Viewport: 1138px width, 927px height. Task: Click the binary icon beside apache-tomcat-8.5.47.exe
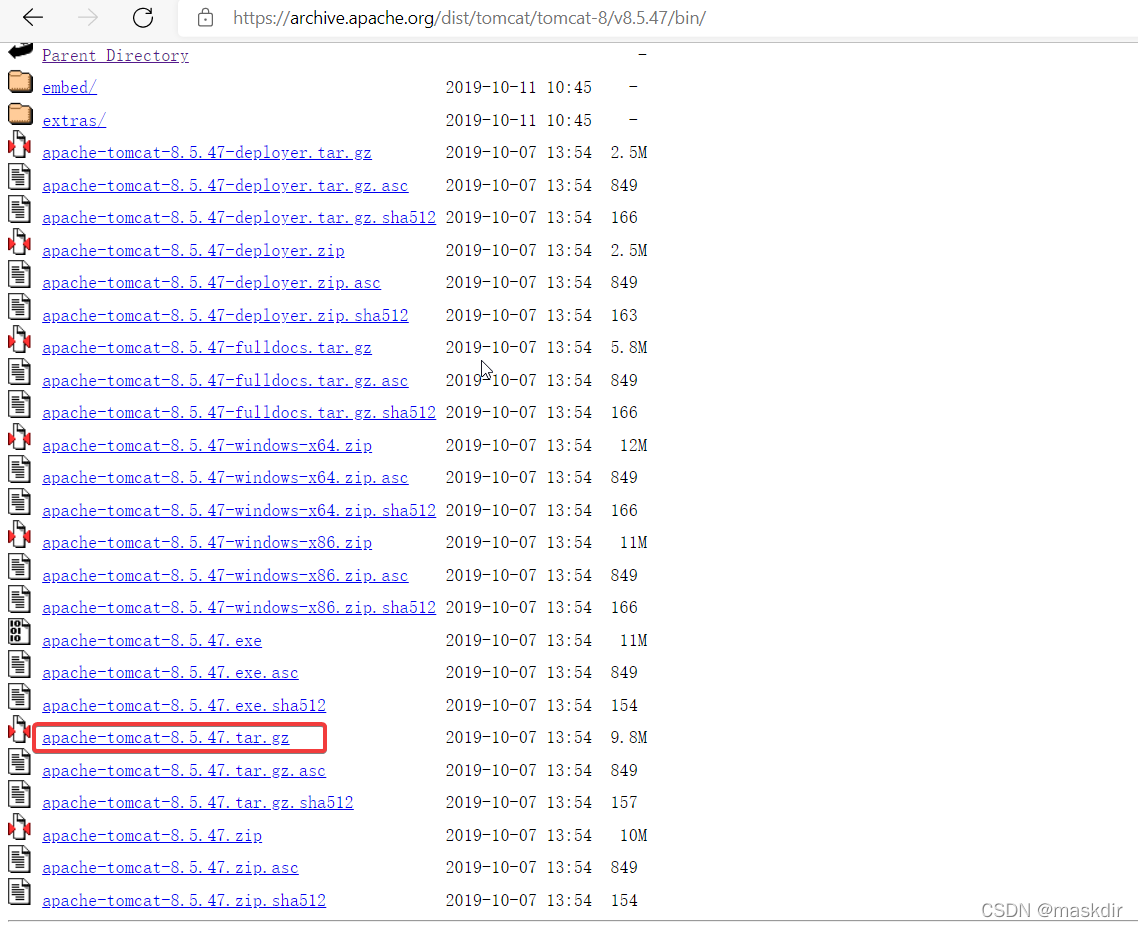(20, 632)
